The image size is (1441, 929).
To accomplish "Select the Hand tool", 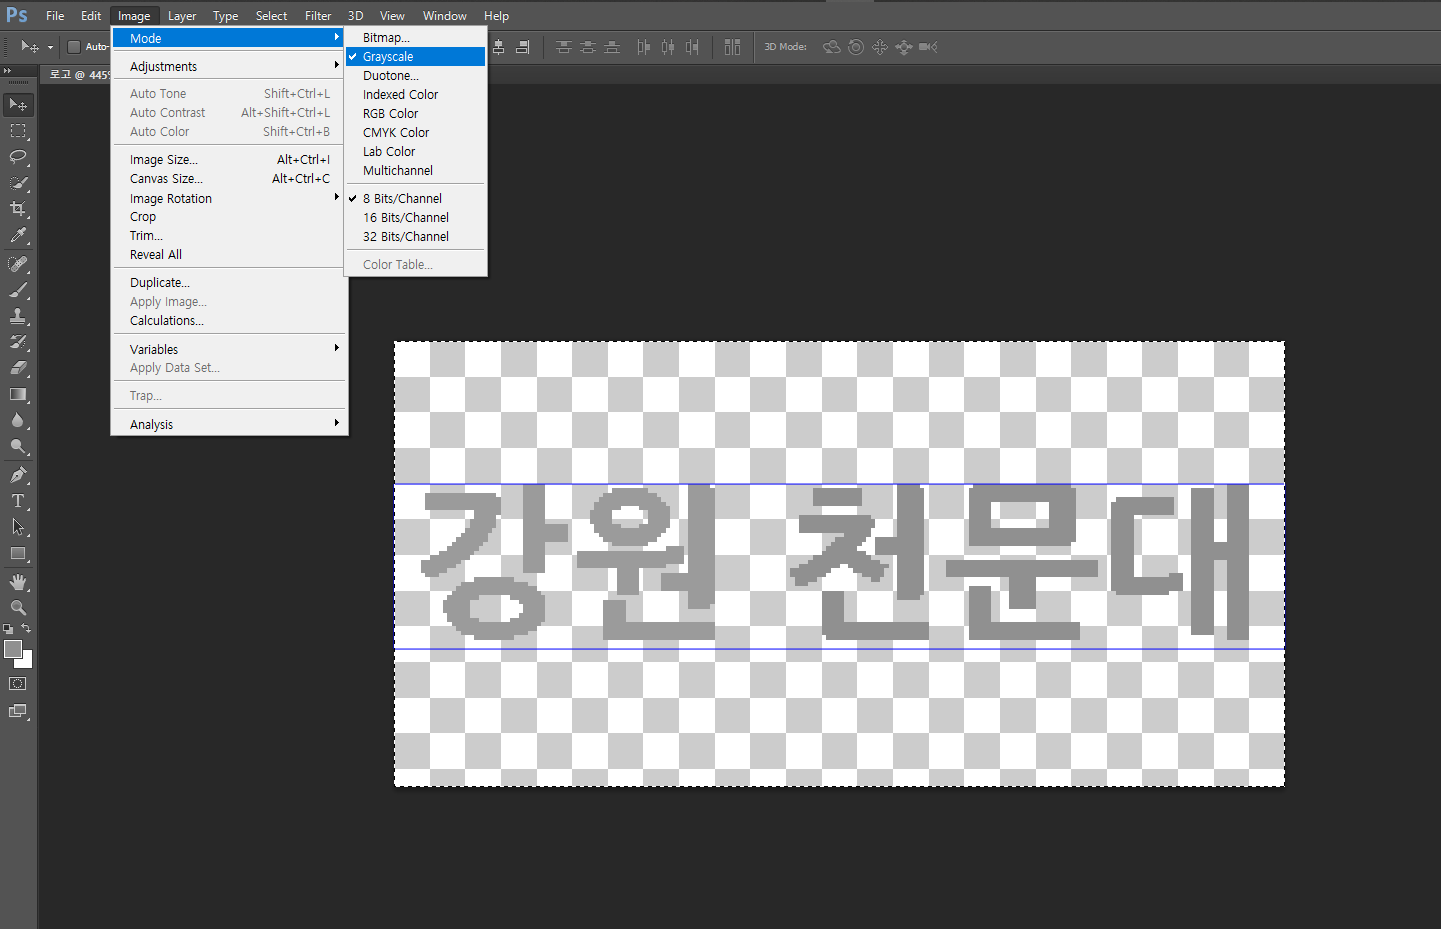I will 18,582.
